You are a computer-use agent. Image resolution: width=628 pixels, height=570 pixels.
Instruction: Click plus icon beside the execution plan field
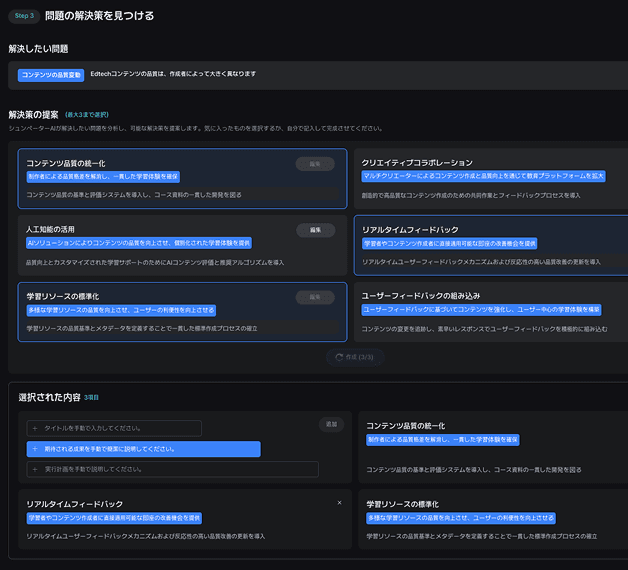click(x=35, y=469)
